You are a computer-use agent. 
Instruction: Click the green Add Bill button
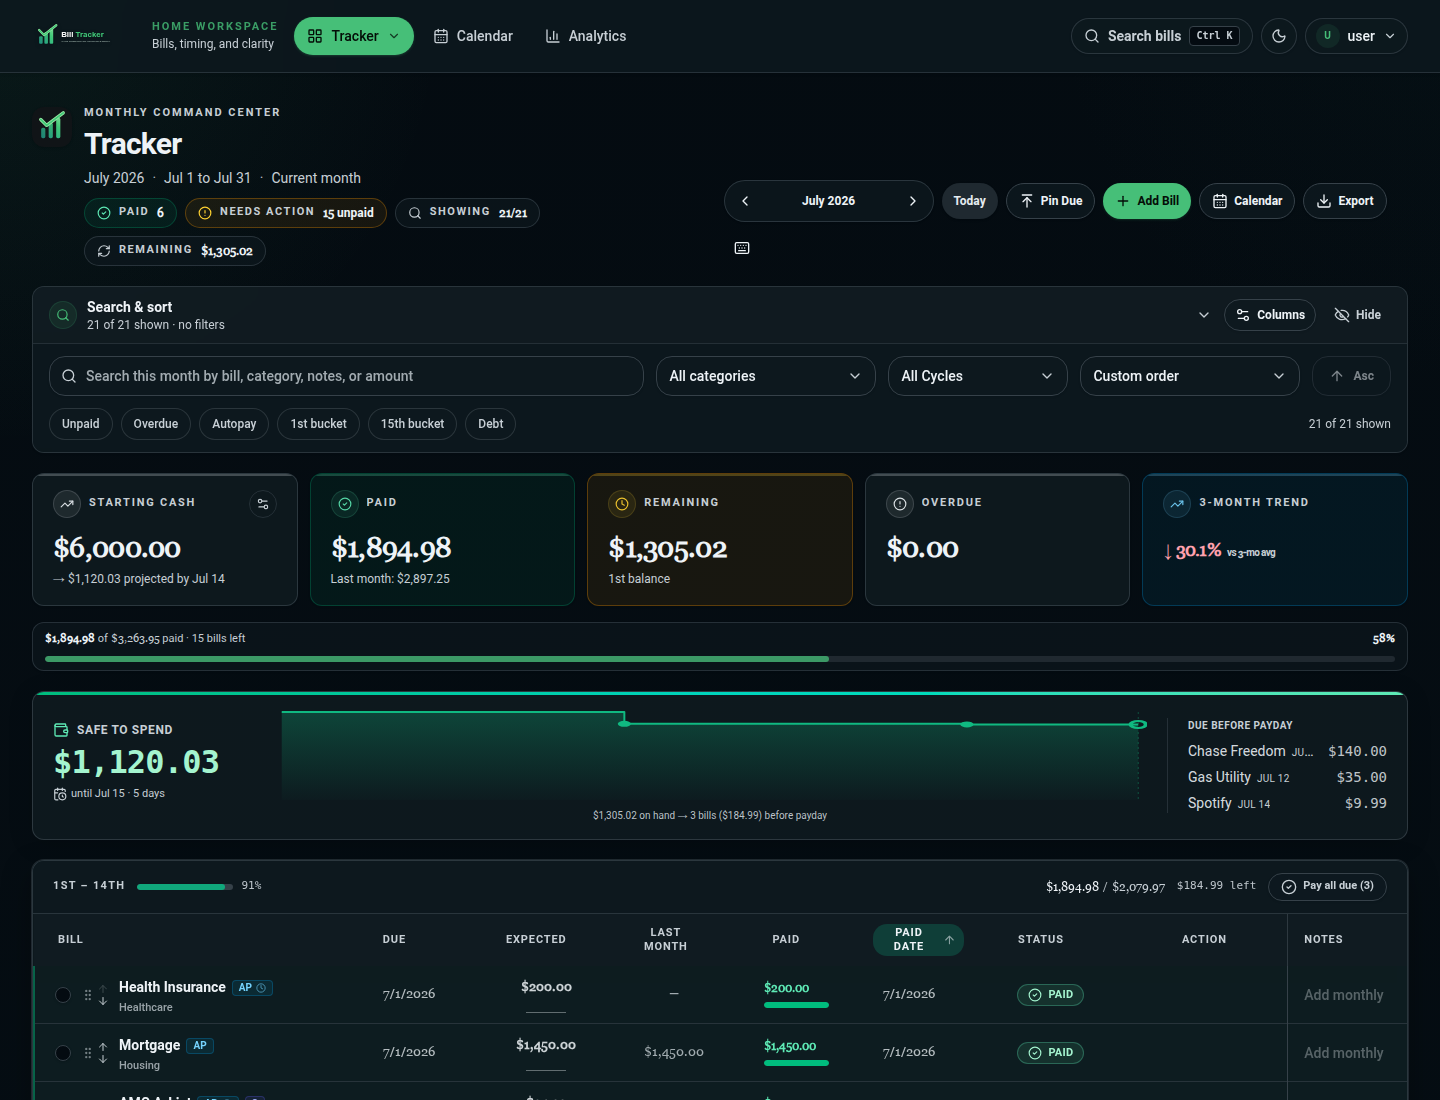tap(1147, 201)
